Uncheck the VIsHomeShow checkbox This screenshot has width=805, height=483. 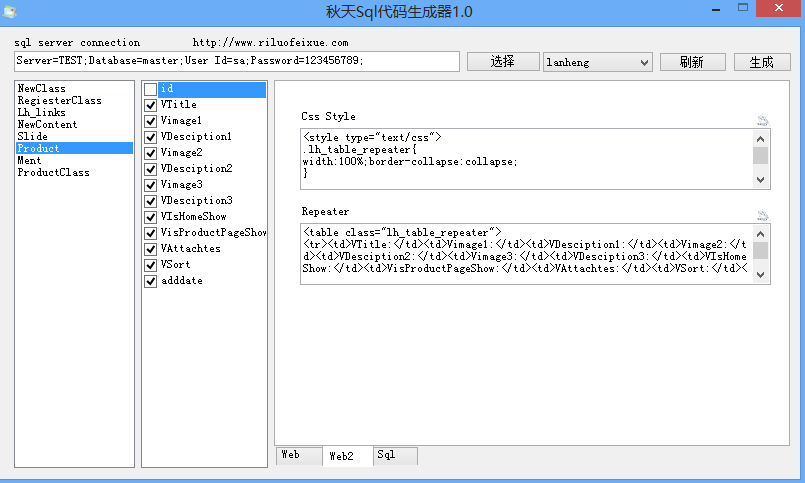pyautogui.click(x=150, y=217)
